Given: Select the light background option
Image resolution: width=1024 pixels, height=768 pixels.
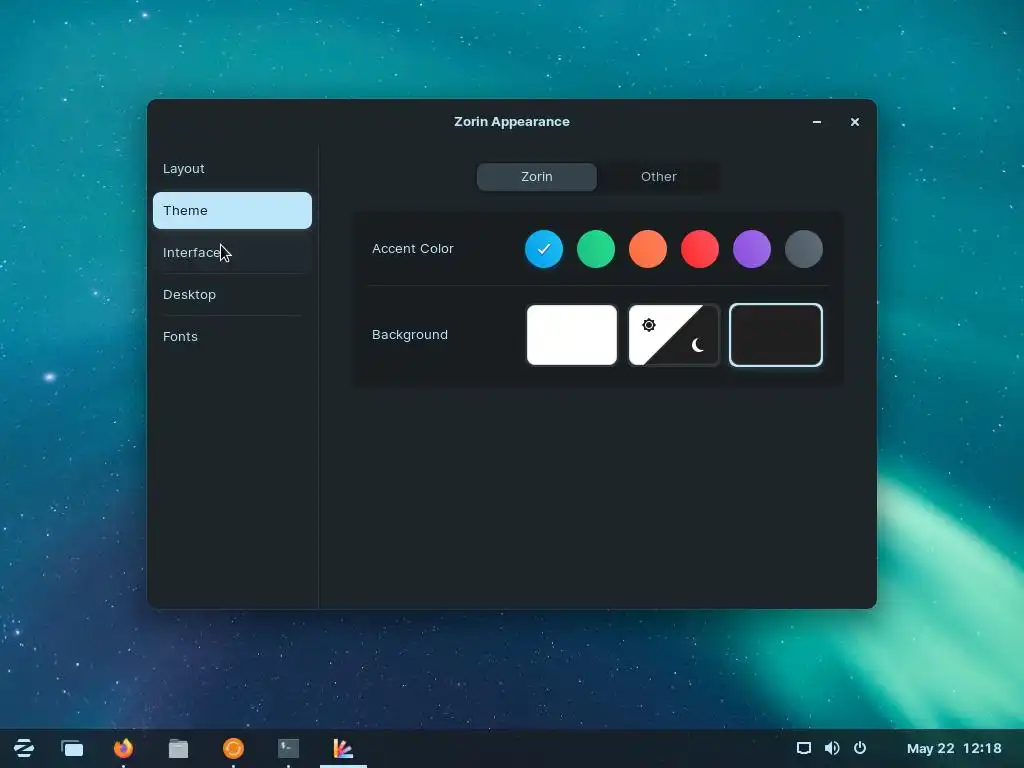Looking at the screenshot, I should point(572,335).
